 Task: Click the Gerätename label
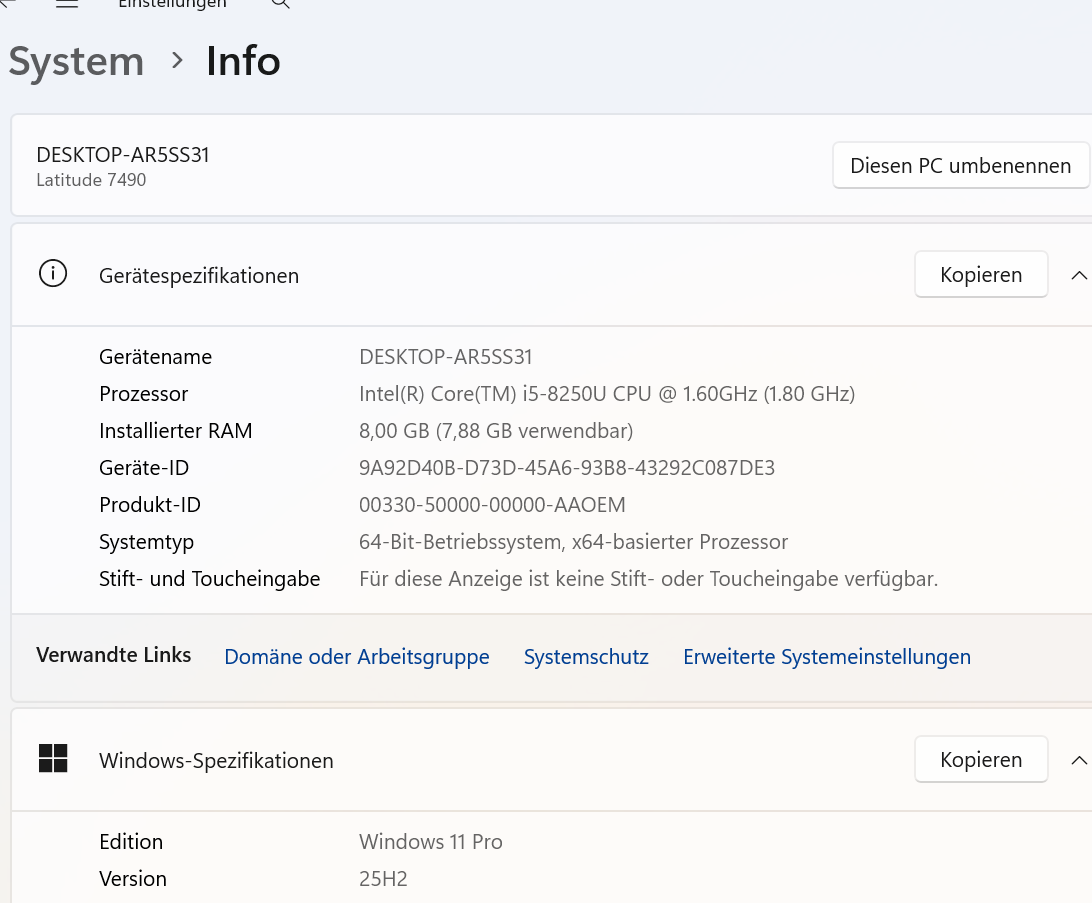[x=155, y=356]
